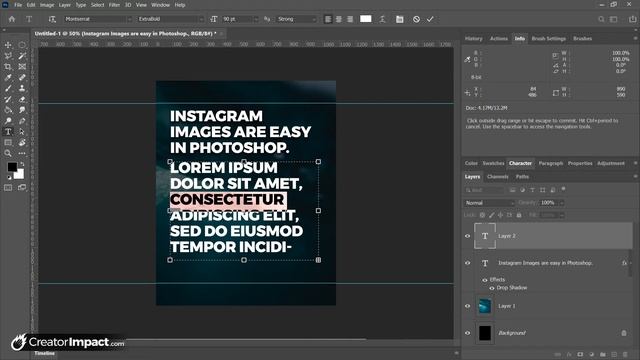
Task: Select the Crop tool
Action: (x=8, y=67)
